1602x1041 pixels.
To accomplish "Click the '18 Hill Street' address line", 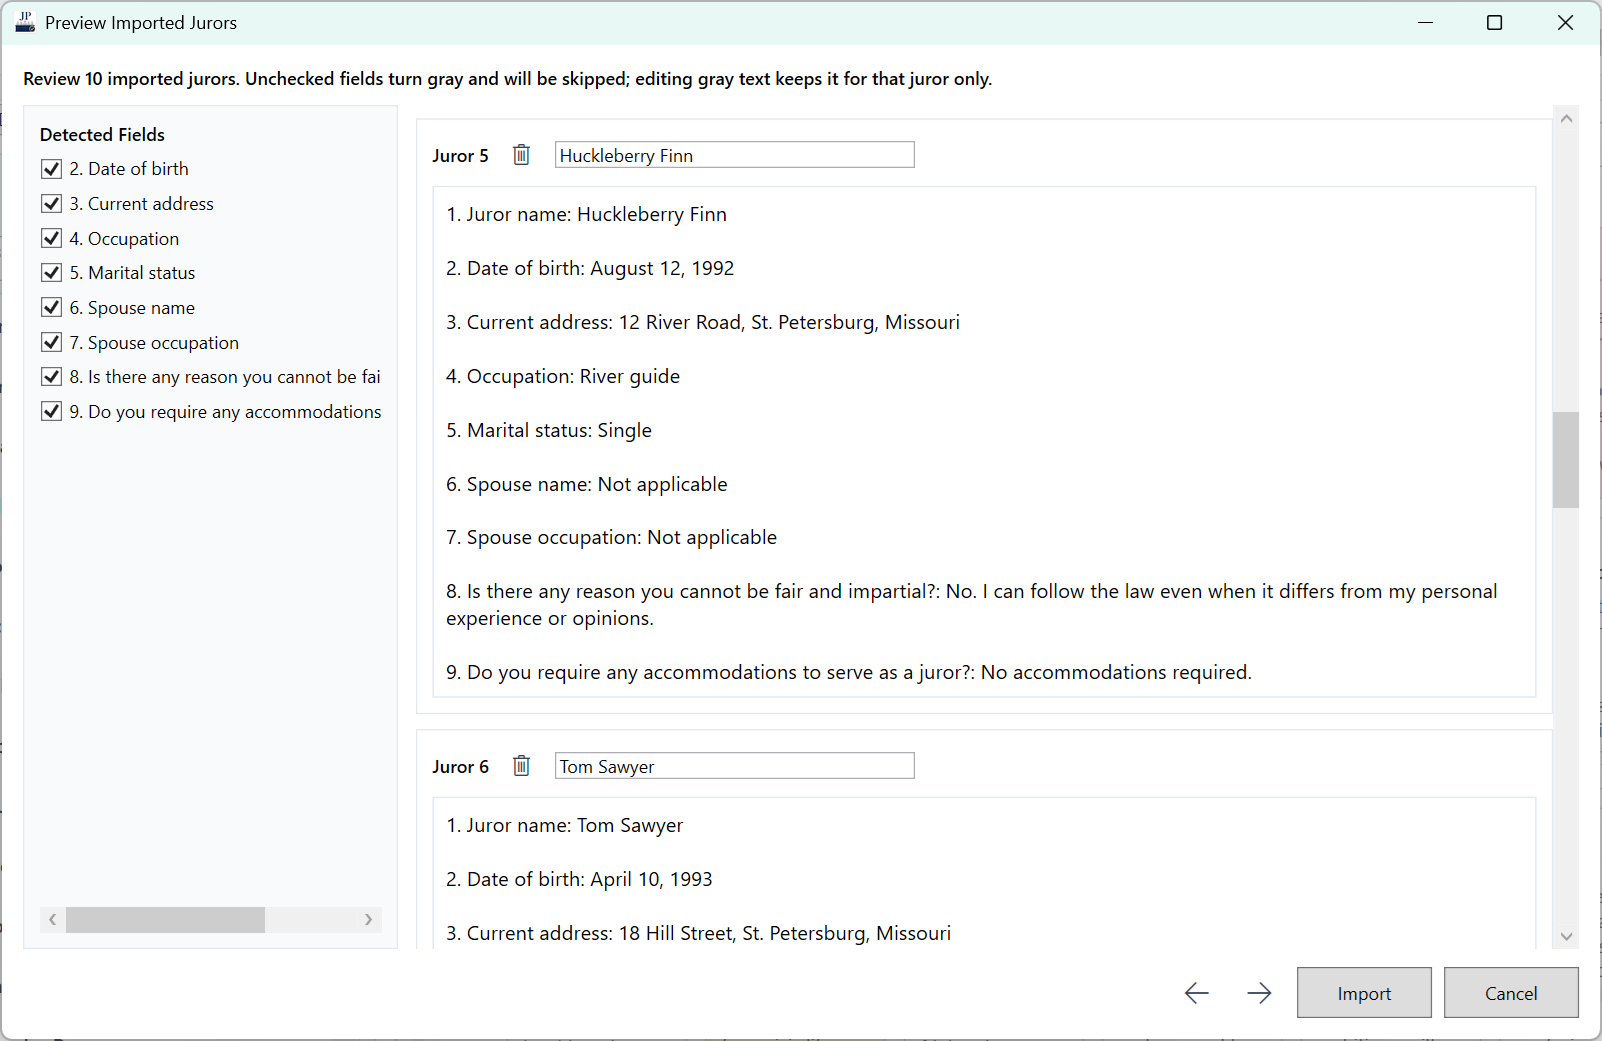I will [698, 933].
